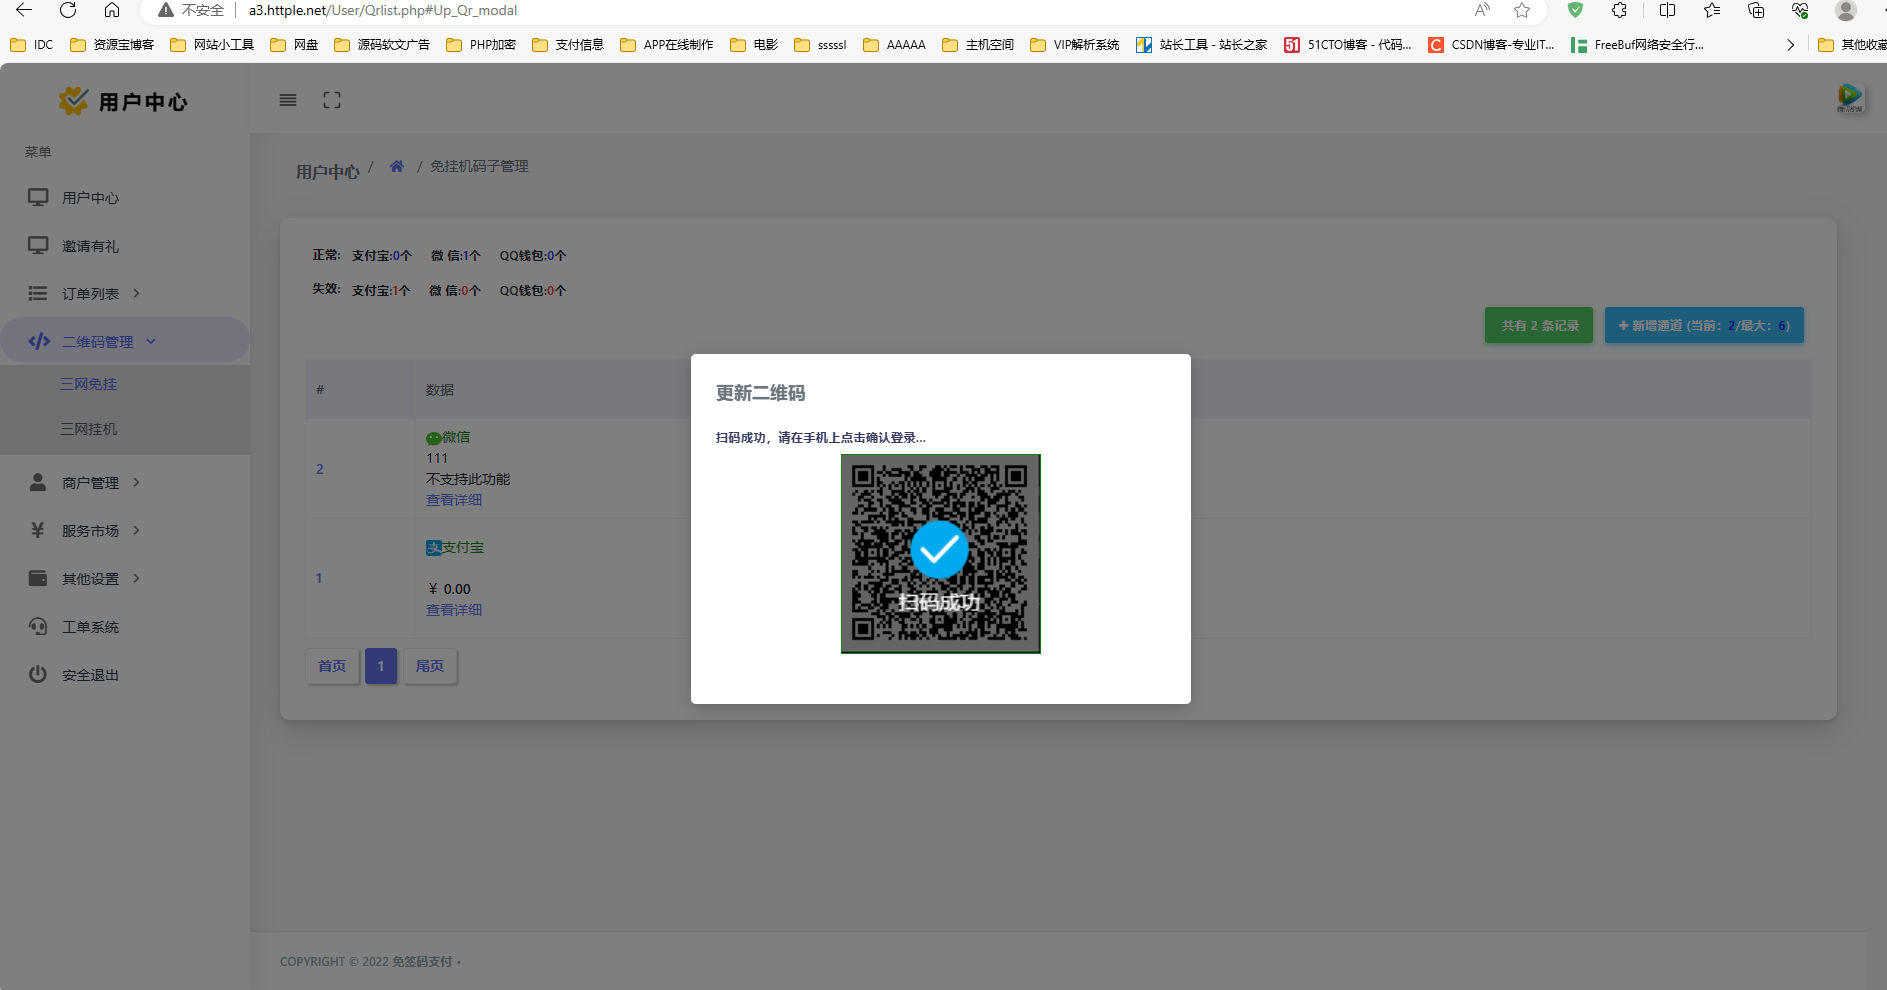The image size is (1887, 990).
Task: Click the 新增通道 add channel button
Action: (1704, 325)
